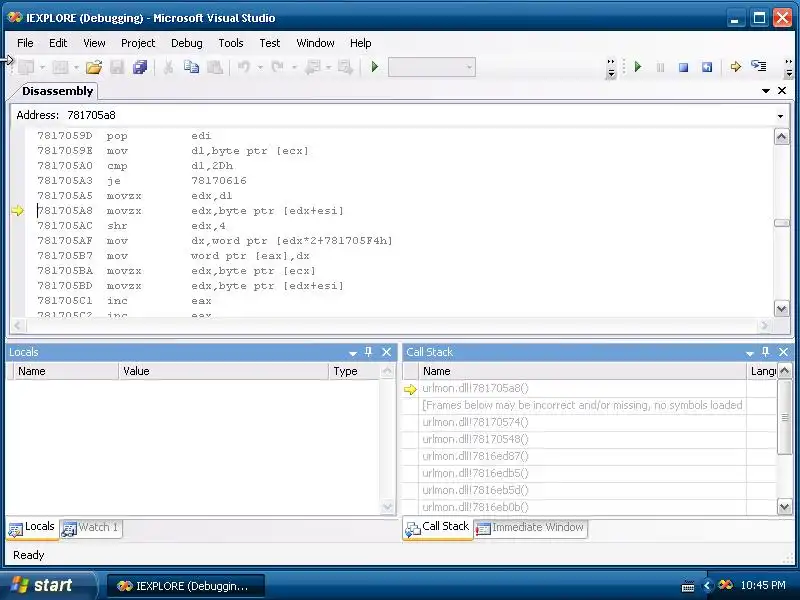Click the Step Into icon

(759, 67)
